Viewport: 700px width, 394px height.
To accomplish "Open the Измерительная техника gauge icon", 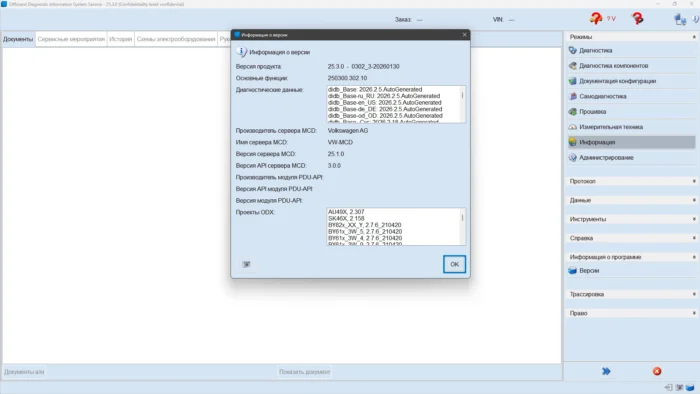I will click(x=573, y=127).
